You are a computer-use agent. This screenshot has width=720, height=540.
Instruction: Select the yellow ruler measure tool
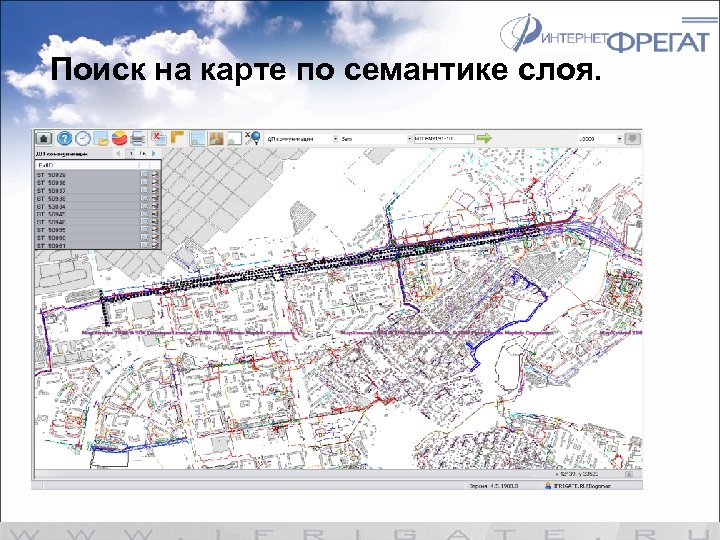(177, 138)
